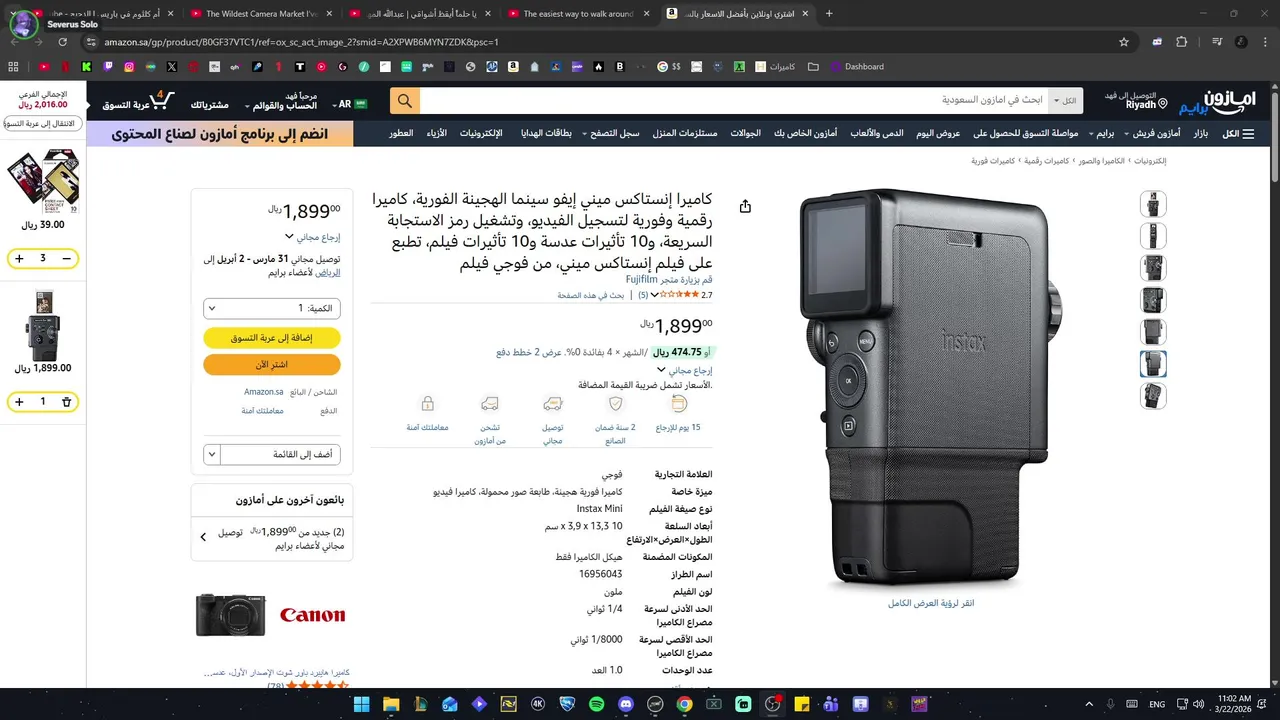Open the Today's Deals nav item
The height and width of the screenshot is (720, 1280).
(939, 133)
